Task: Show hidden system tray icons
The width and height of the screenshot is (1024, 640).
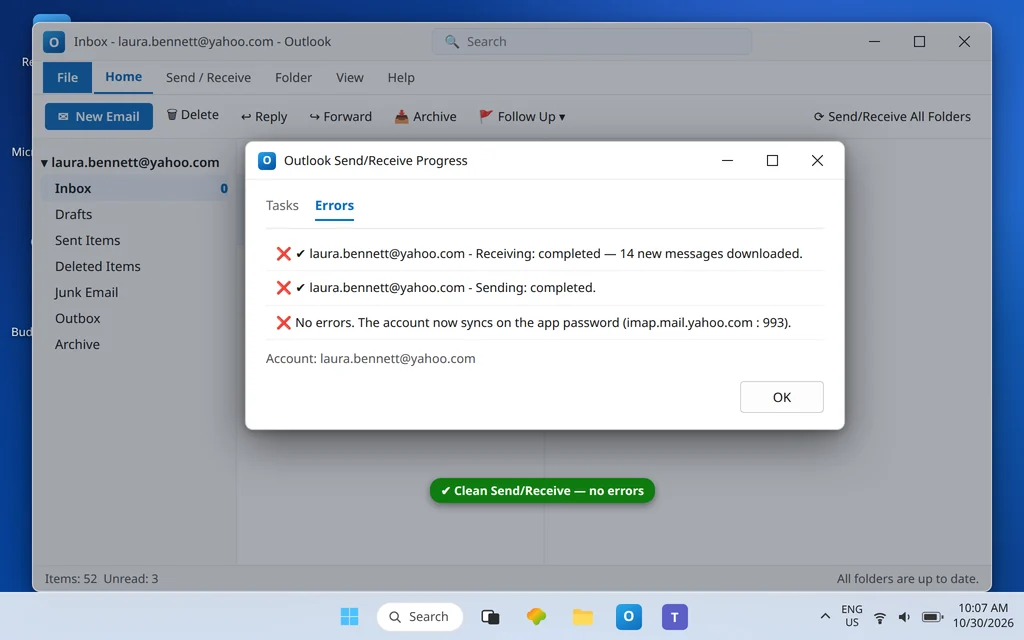Action: 825,616
